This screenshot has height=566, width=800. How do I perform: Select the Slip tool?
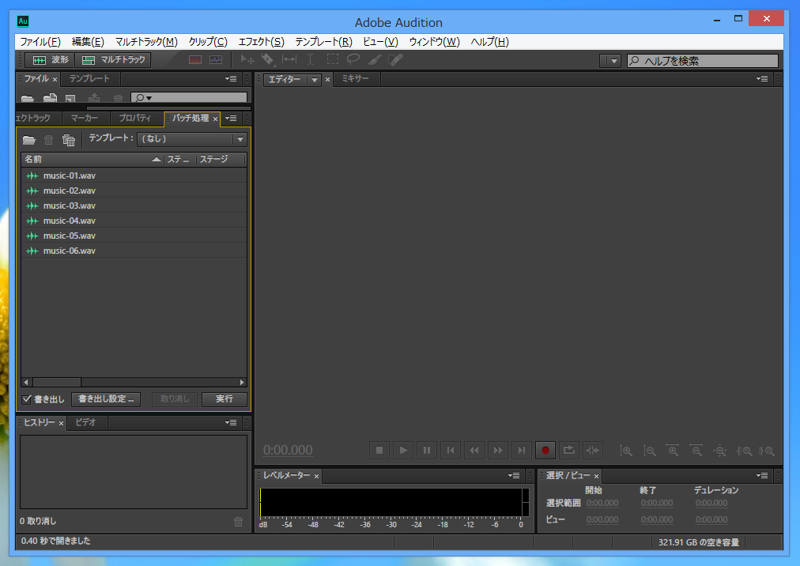pos(289,60)
